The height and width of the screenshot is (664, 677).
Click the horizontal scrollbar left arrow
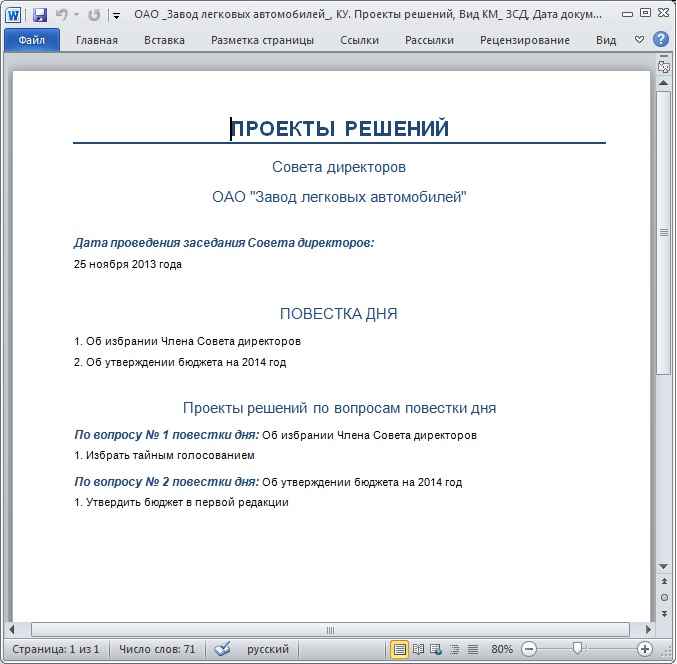point(12,630)
